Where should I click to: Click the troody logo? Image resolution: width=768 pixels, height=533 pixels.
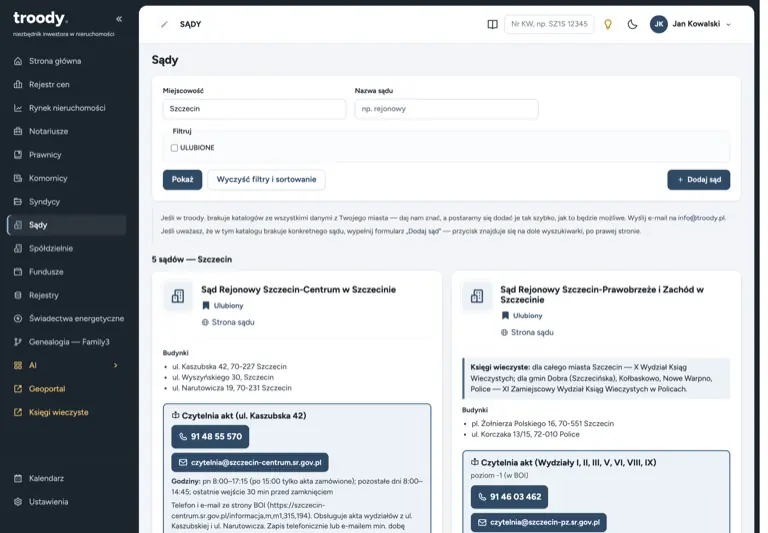[40, 19]
